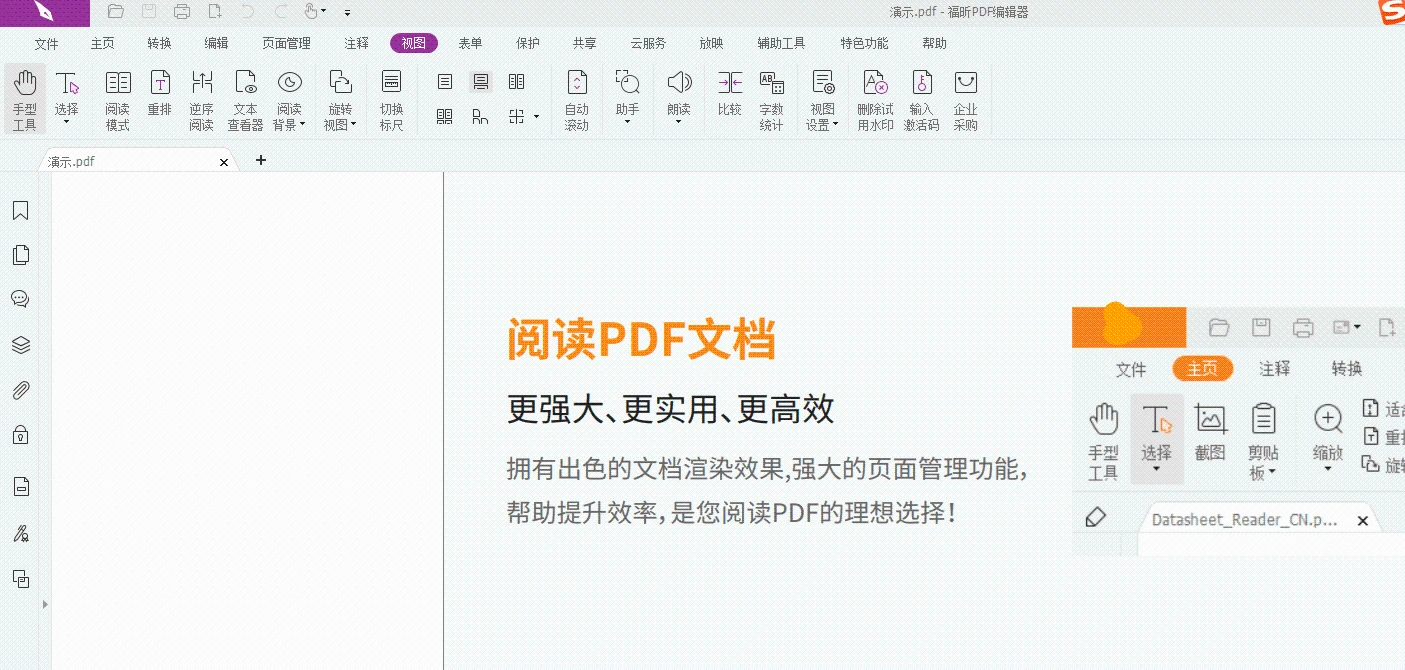Switch to single page layout
Image resolution: width=1405 pixels, height=670 pixels.
(445, 82)
